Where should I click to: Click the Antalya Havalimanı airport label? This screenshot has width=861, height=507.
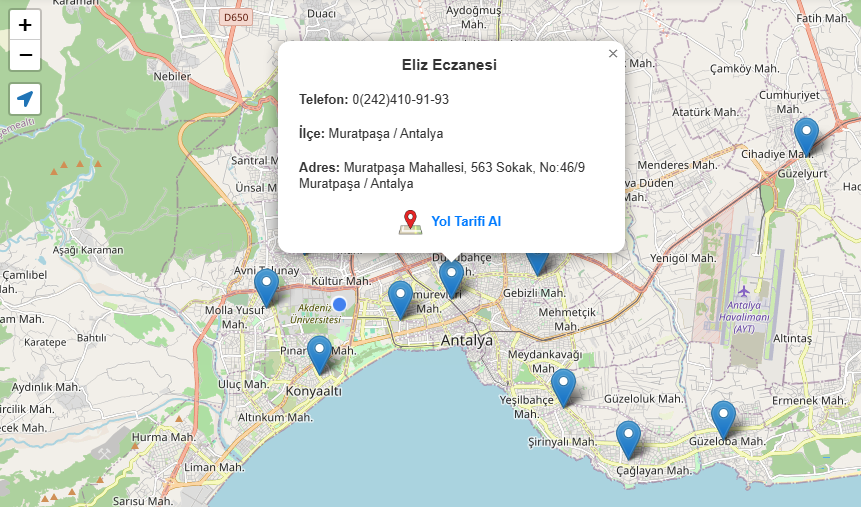pyautogui.click(x=745, y=316)
